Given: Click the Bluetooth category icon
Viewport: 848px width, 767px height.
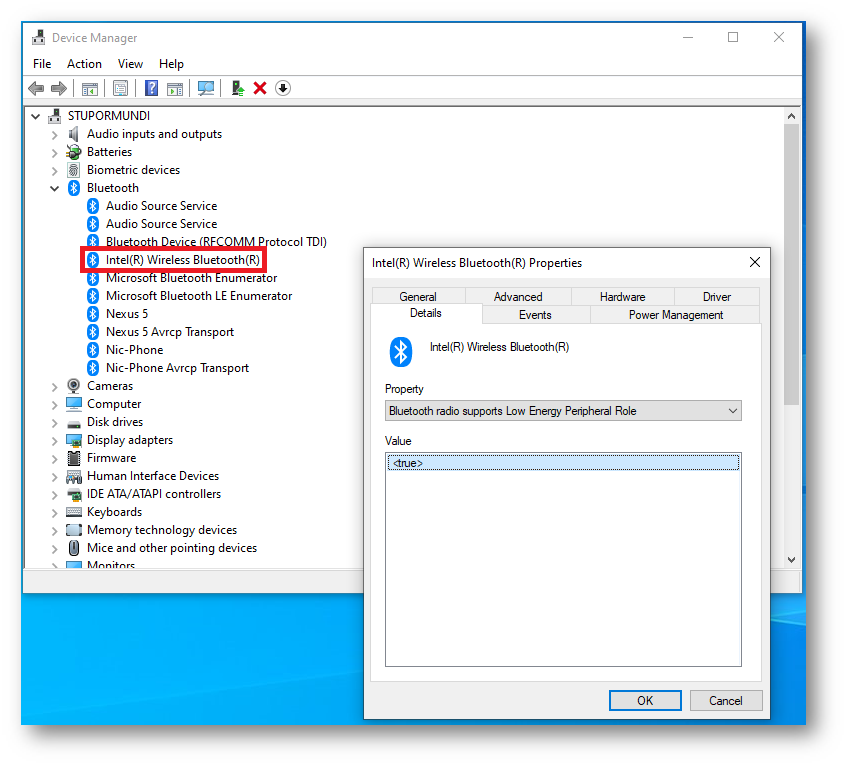Looking at the screenshot, I should pos(74,188).
